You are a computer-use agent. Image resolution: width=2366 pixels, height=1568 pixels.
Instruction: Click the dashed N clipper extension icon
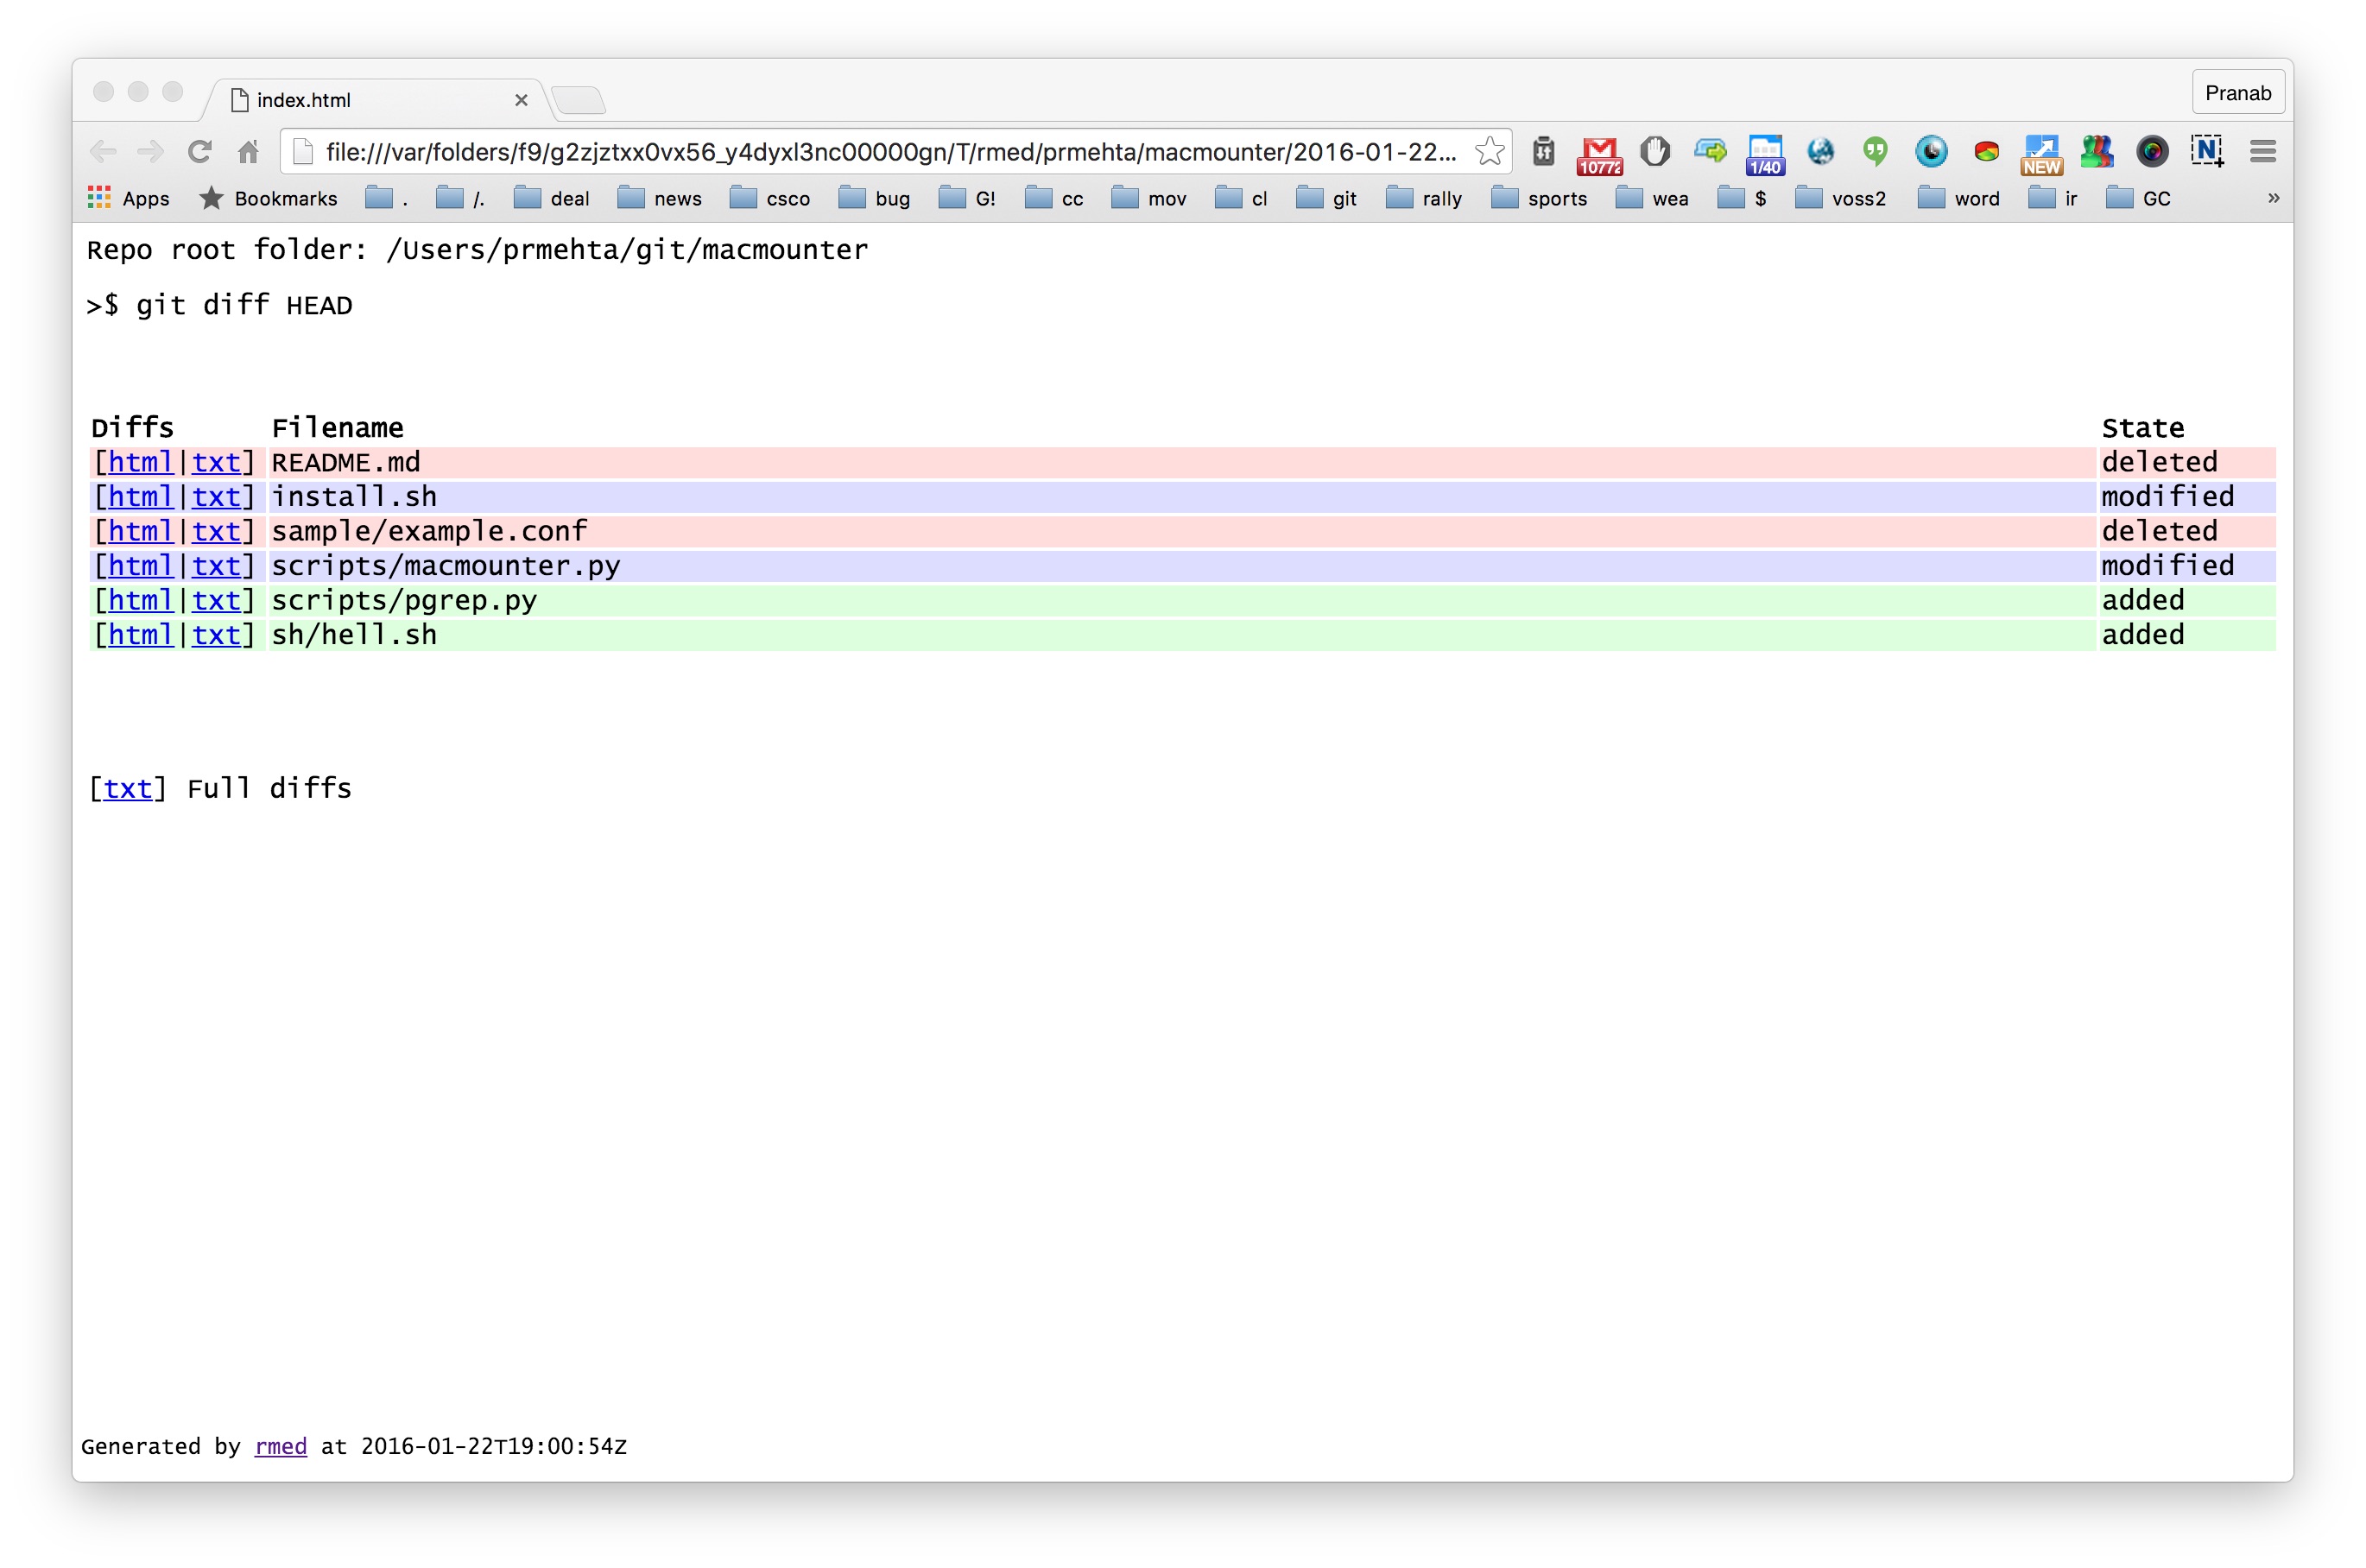click(2206, 152)
